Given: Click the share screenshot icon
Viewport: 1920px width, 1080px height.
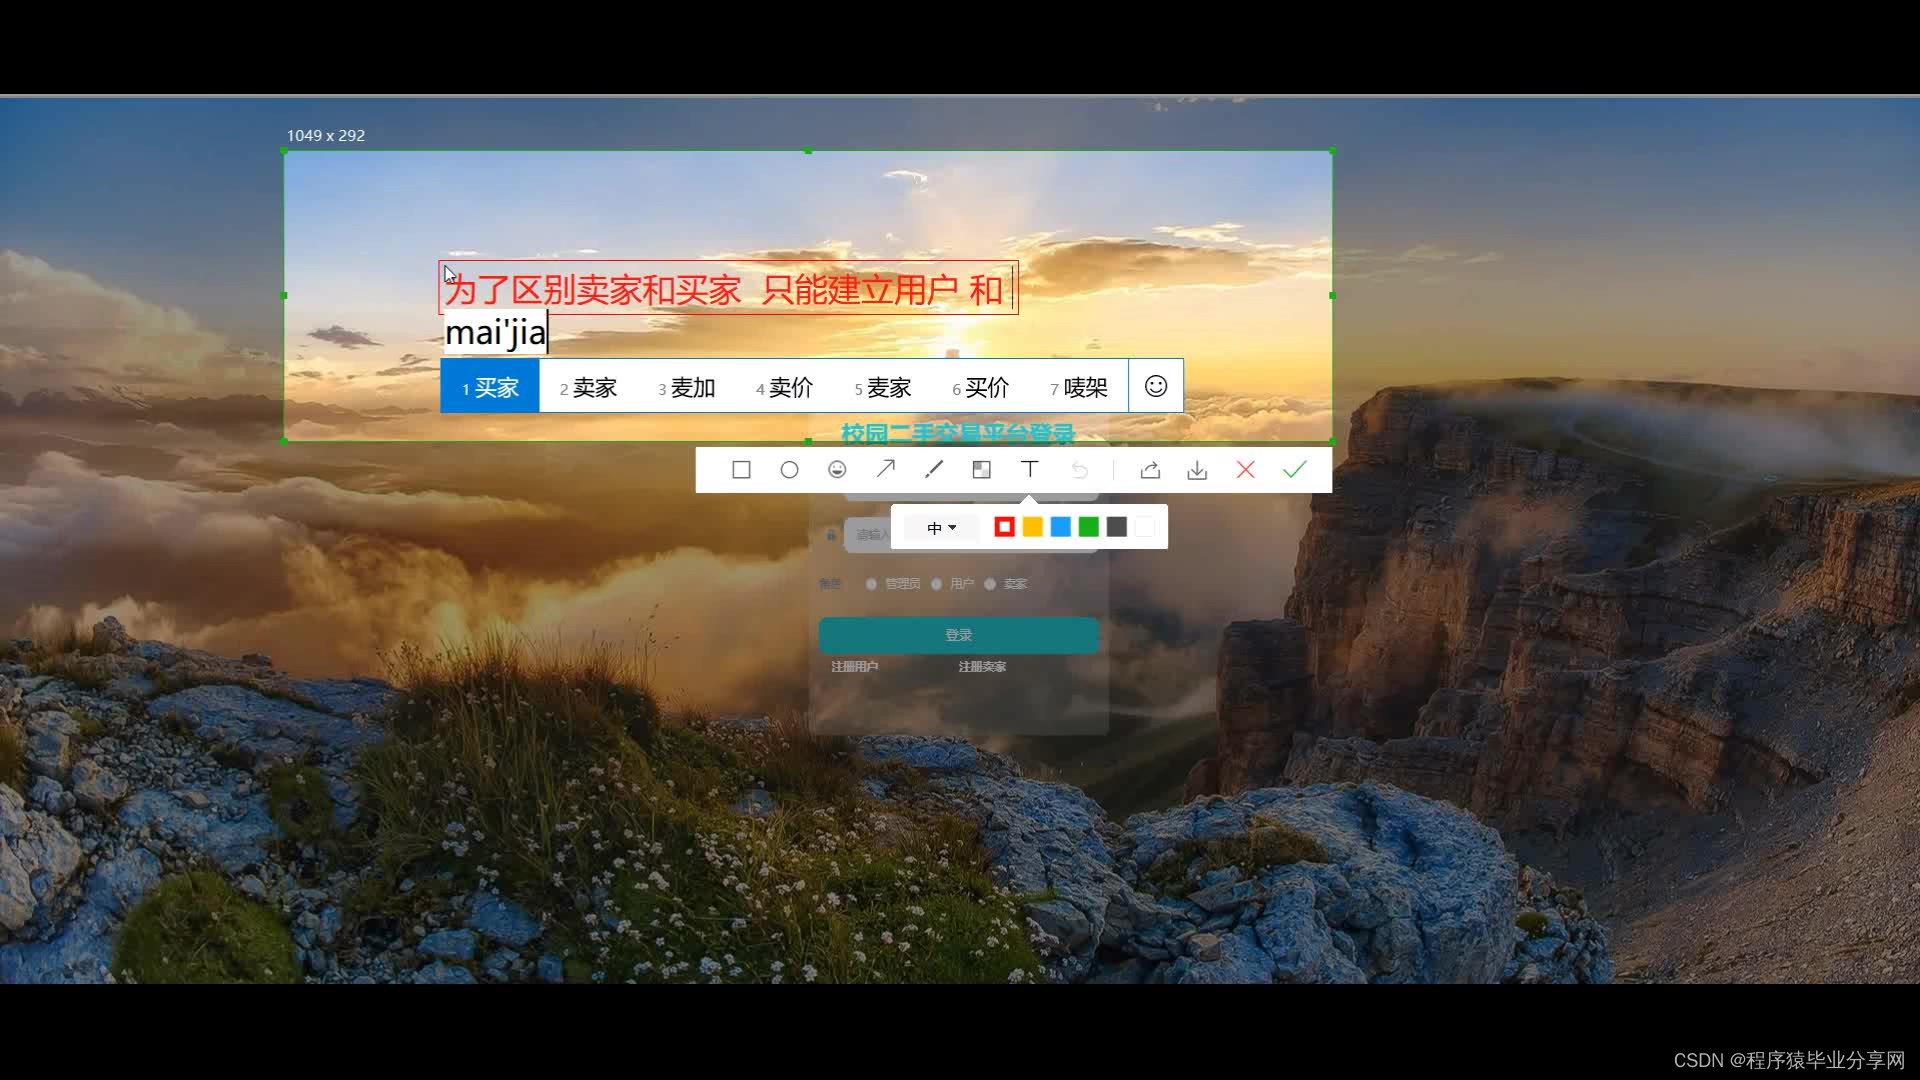Looking at the screenshot, I should 1150,470.
